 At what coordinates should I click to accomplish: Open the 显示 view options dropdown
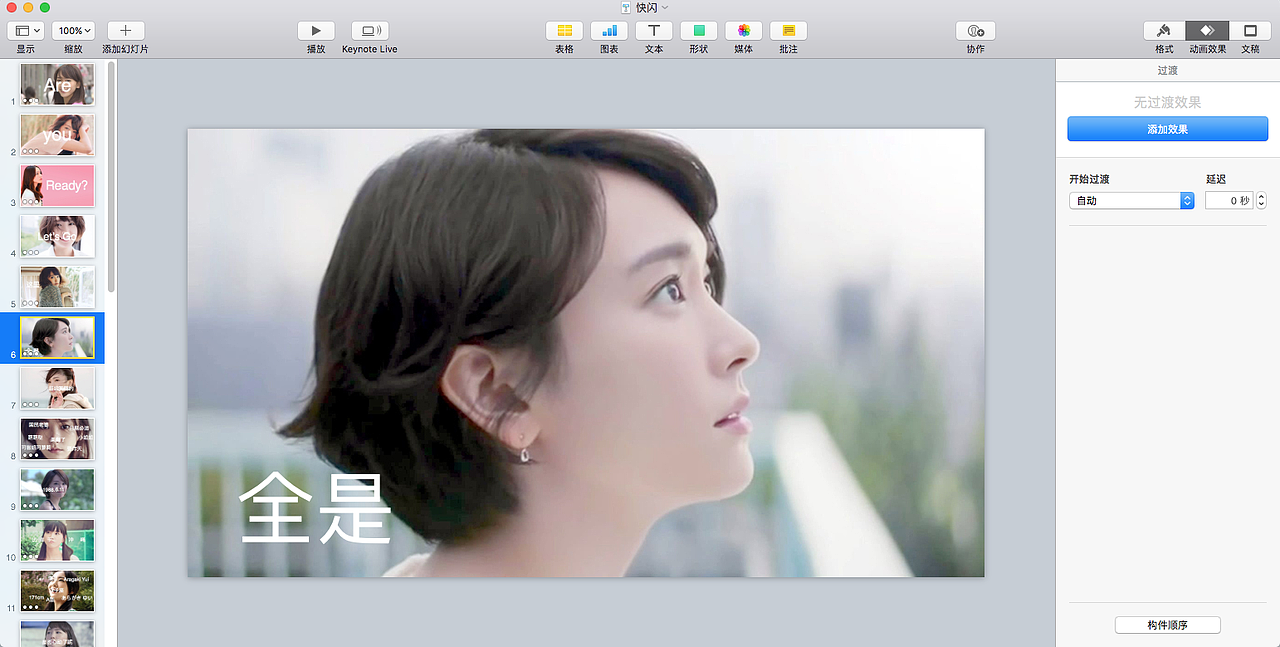pos(25,30)
